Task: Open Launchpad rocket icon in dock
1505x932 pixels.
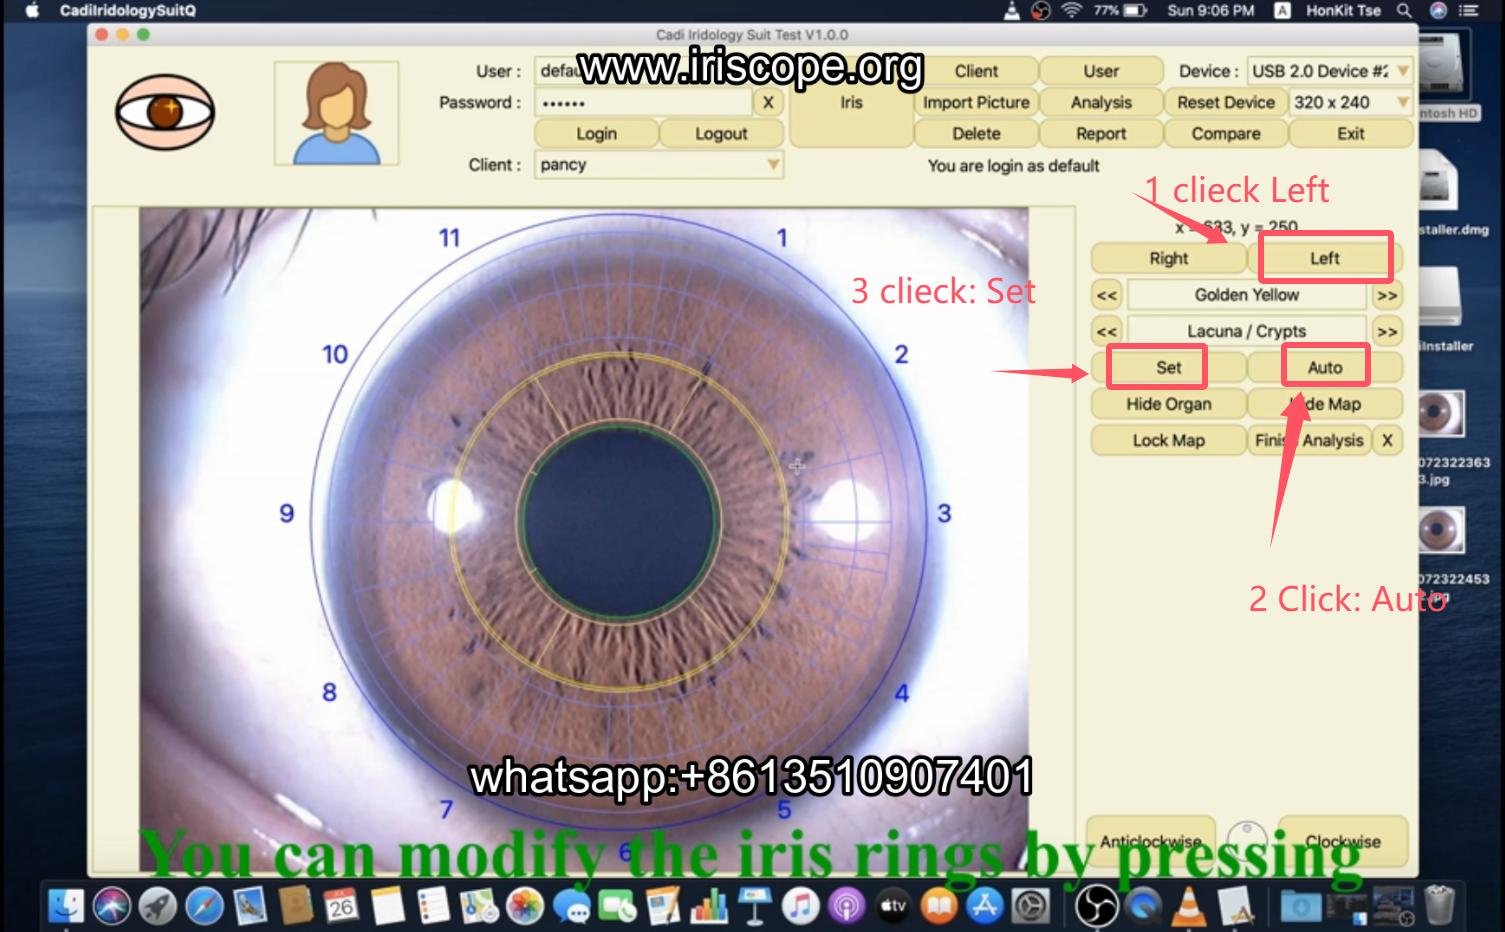Action: [158, 906]
